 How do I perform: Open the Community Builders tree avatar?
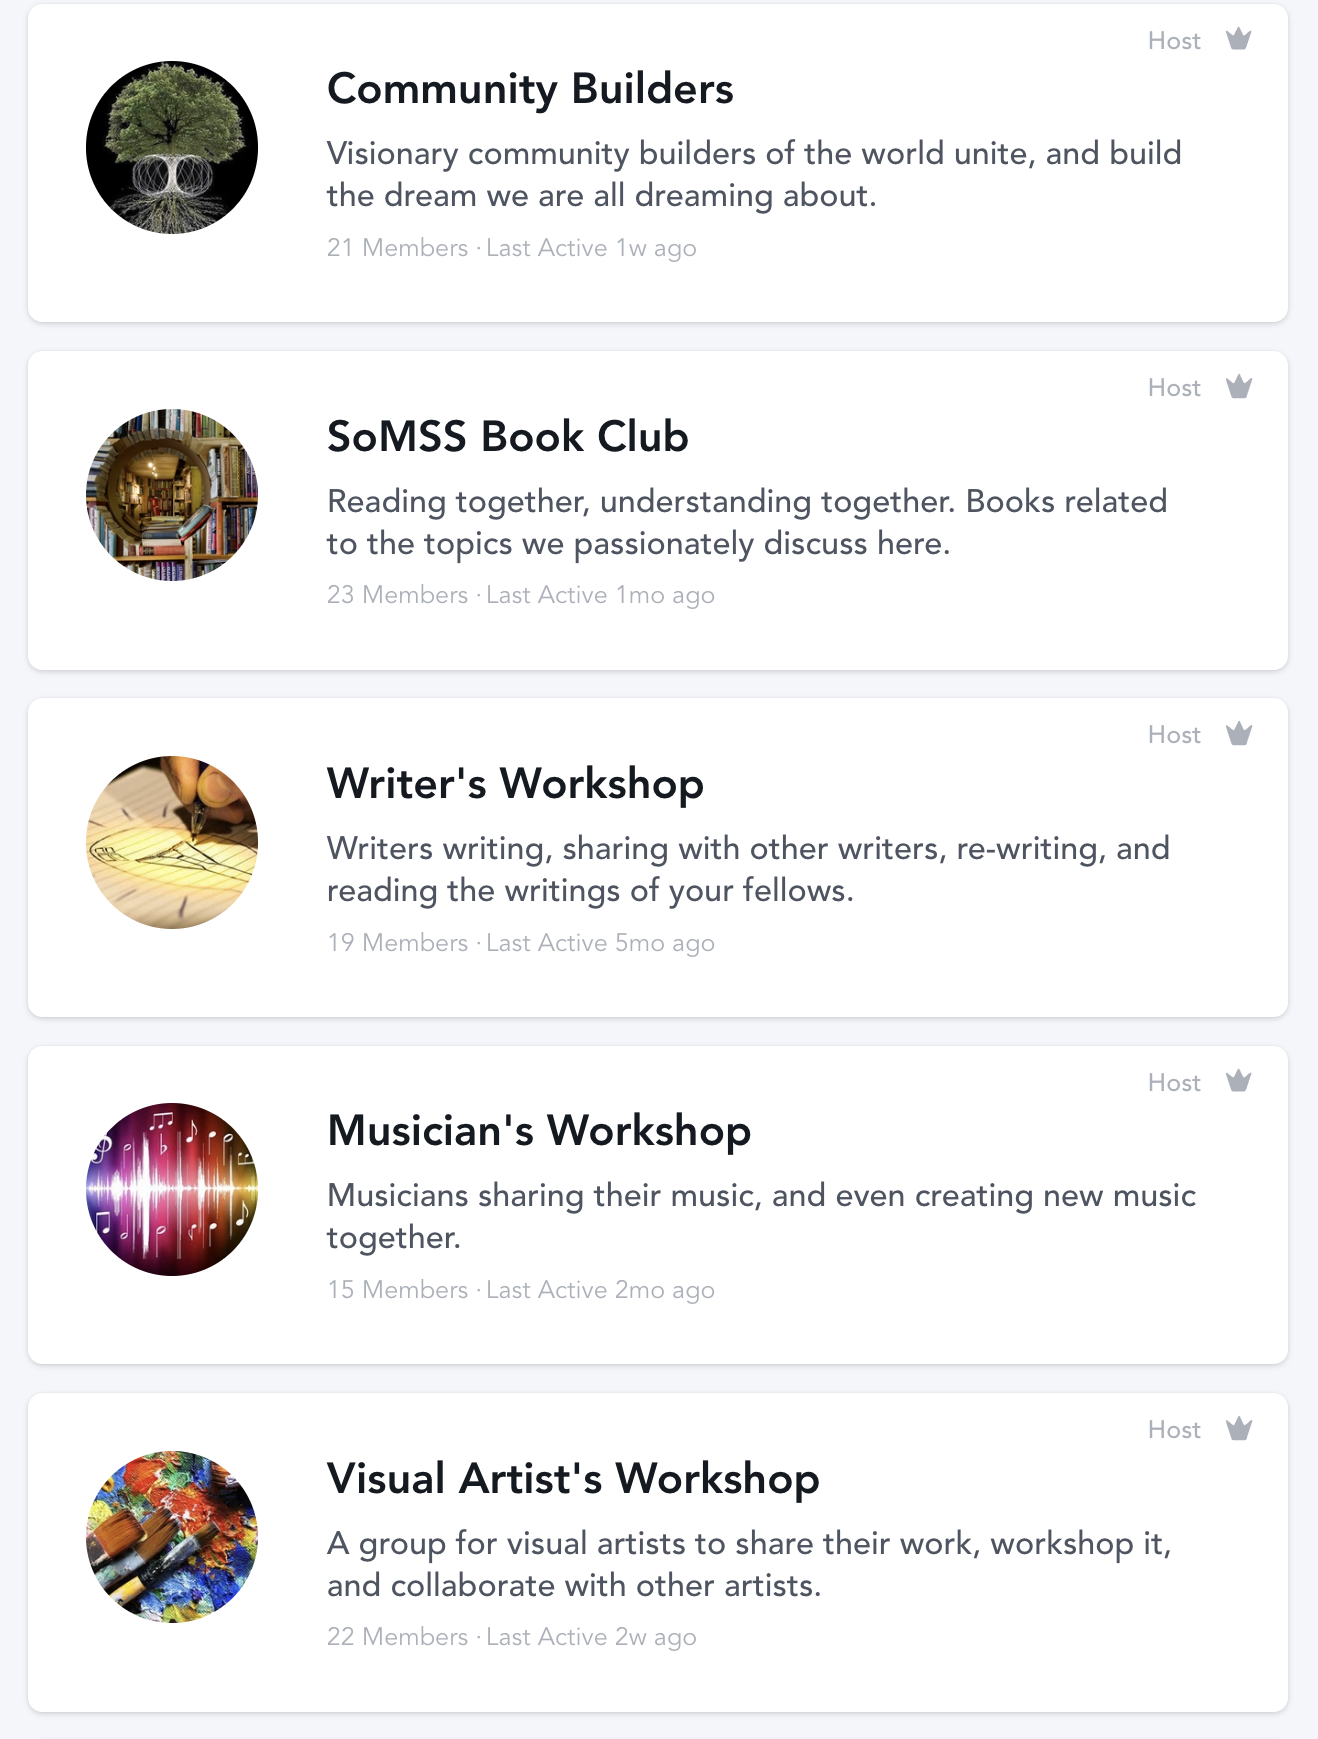coord(172,148)
